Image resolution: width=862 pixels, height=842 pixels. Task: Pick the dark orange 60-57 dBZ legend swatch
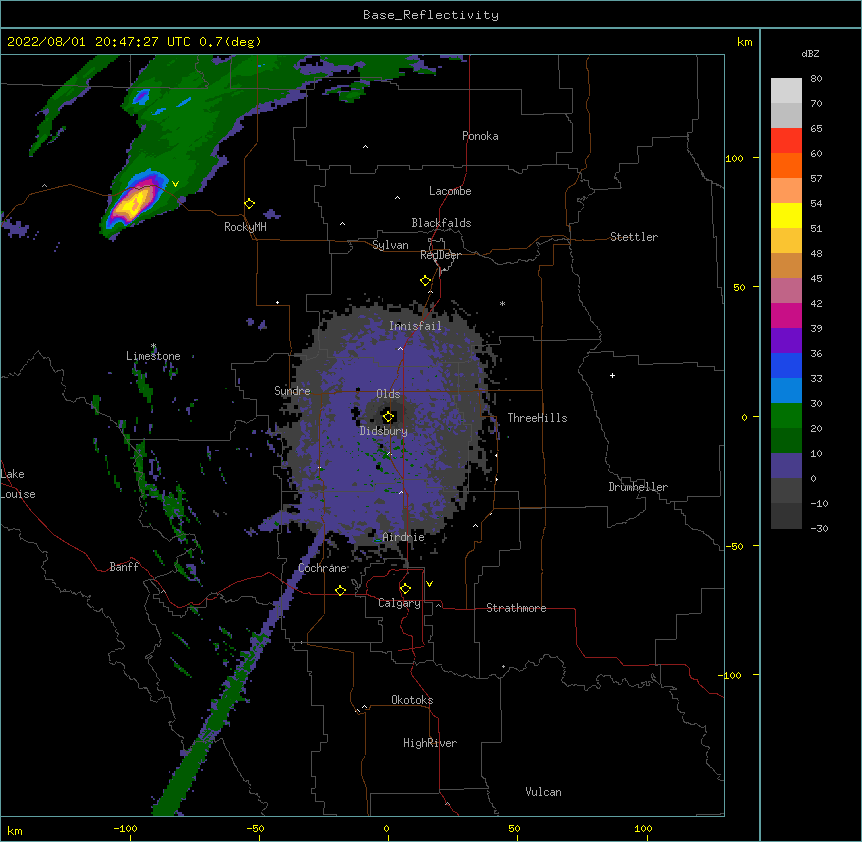786,165
